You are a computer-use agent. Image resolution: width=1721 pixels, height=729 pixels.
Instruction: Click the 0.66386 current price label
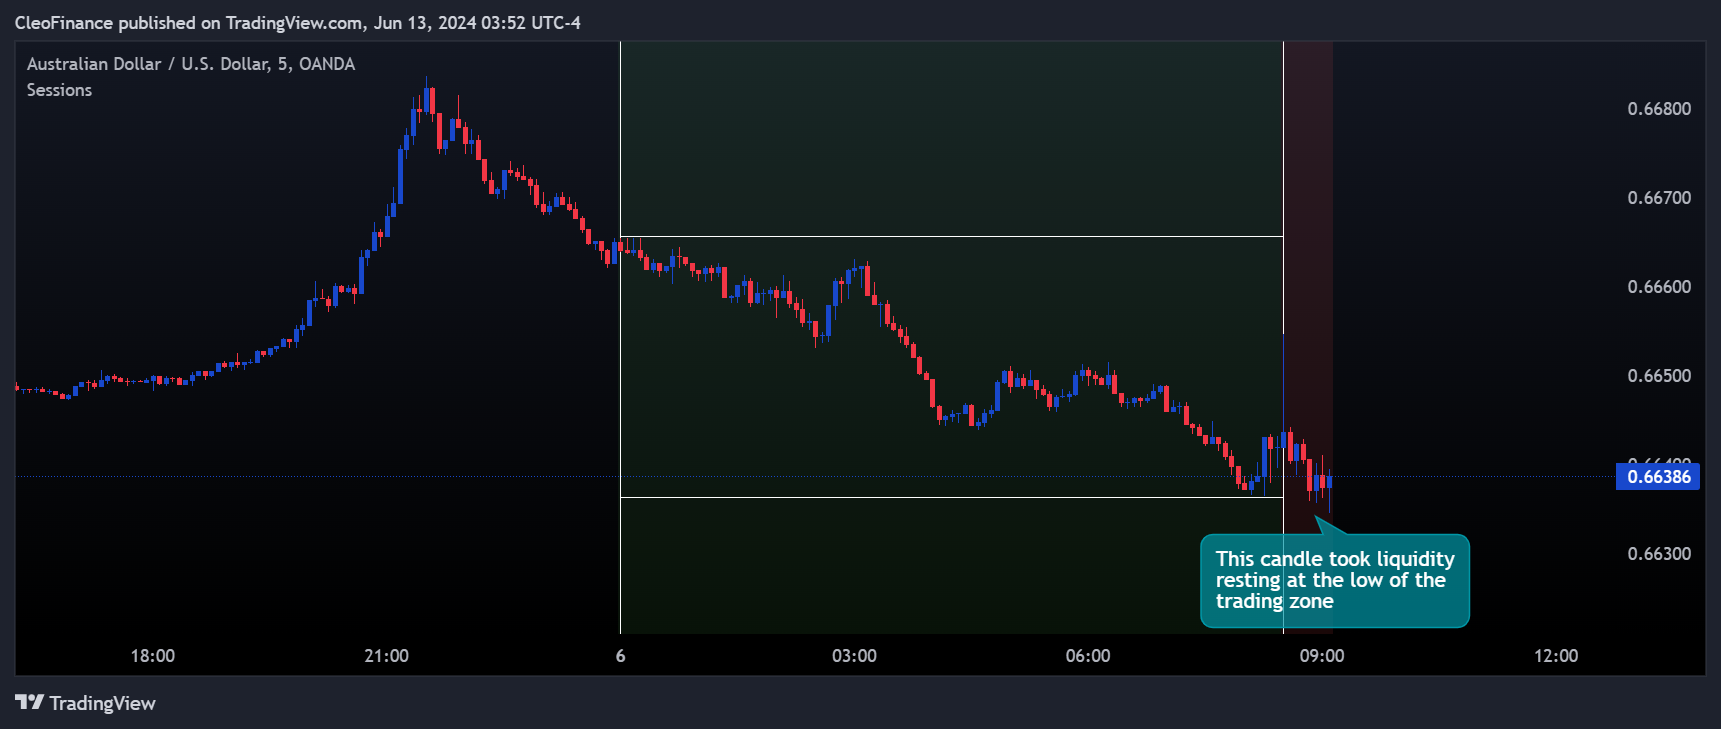tap(1658, 477)
